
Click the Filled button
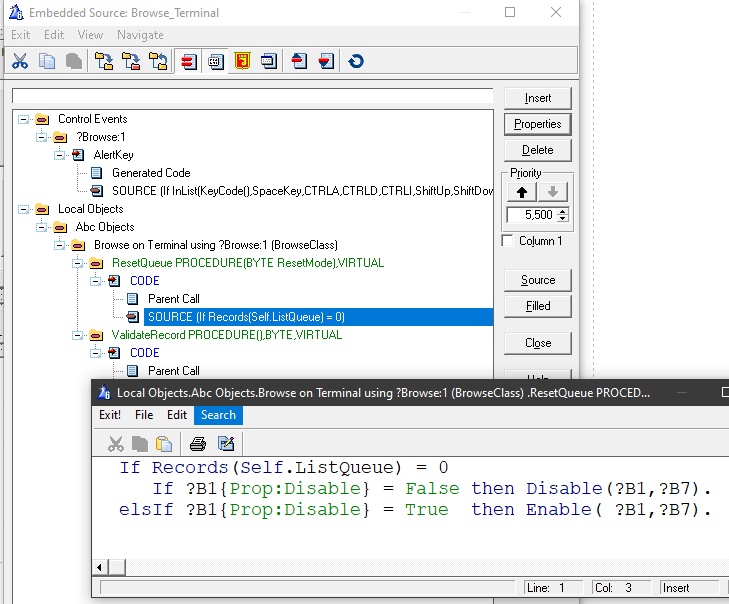coord(538,306)
